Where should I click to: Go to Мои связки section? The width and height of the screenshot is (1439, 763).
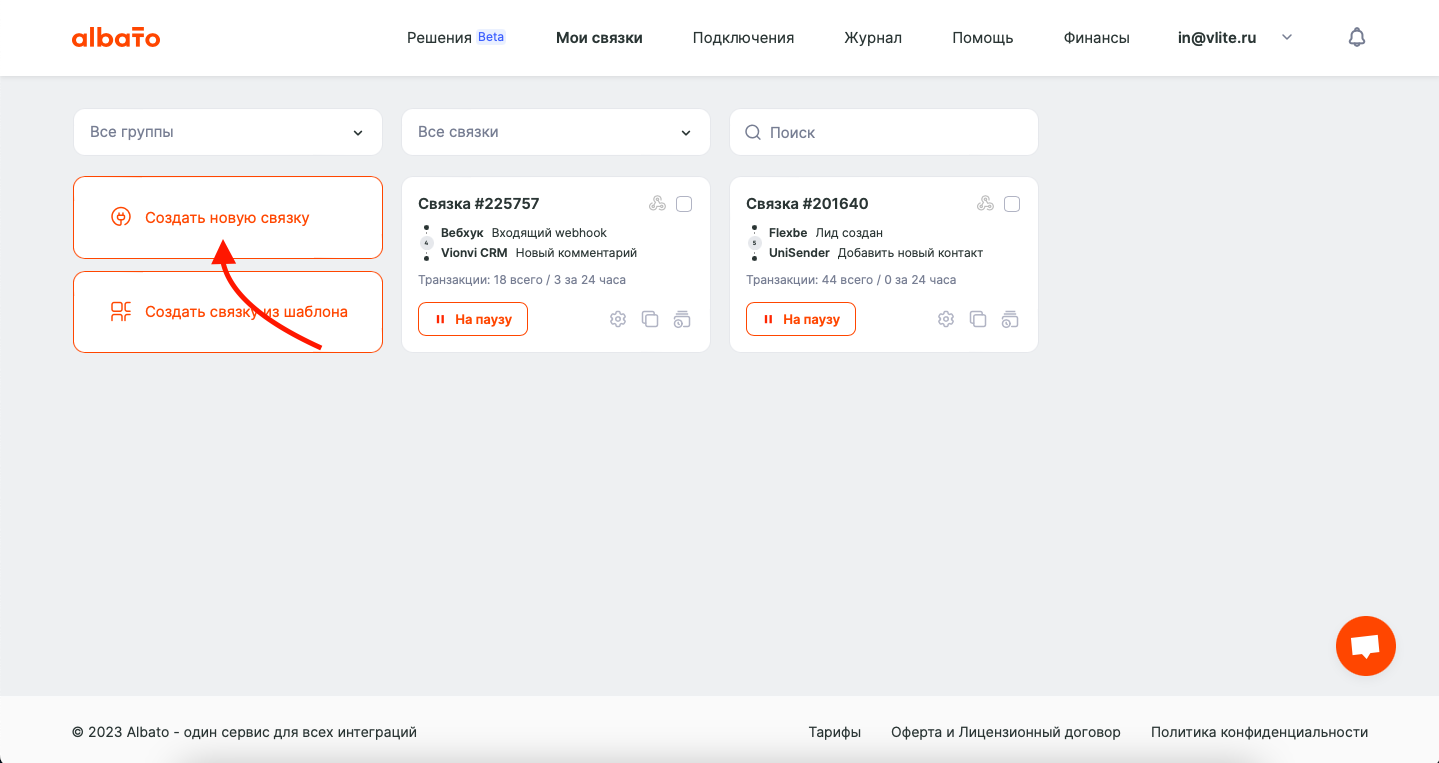tap(599, 38)
